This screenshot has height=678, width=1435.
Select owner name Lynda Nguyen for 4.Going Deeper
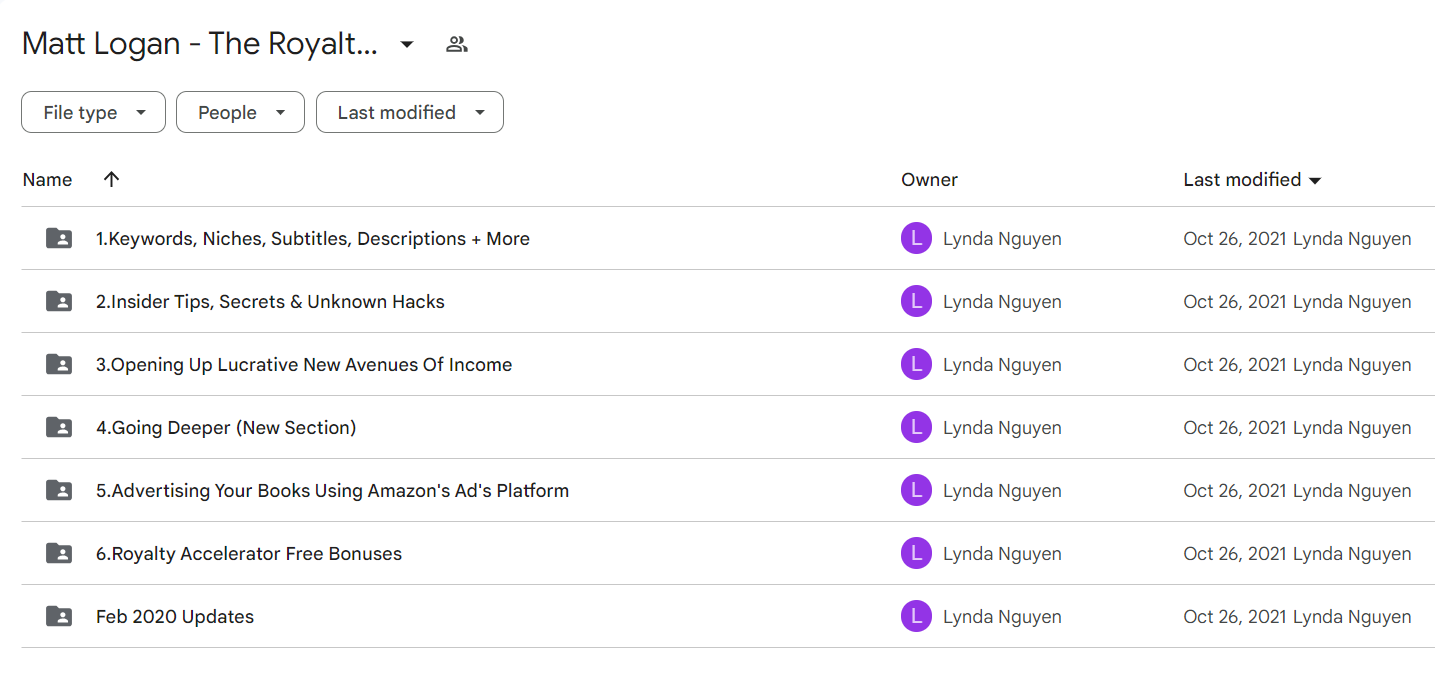[1002, 428]
